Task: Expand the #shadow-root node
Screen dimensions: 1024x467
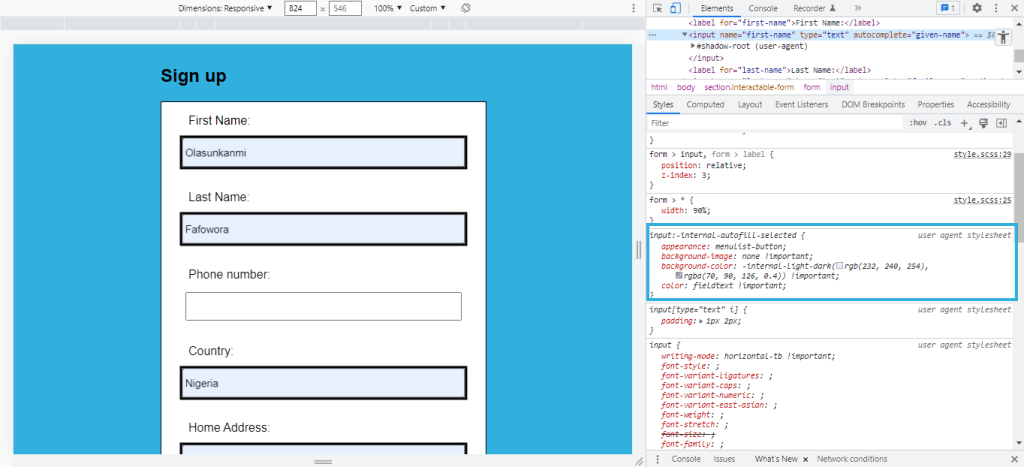Action: [x=694, y=46]
